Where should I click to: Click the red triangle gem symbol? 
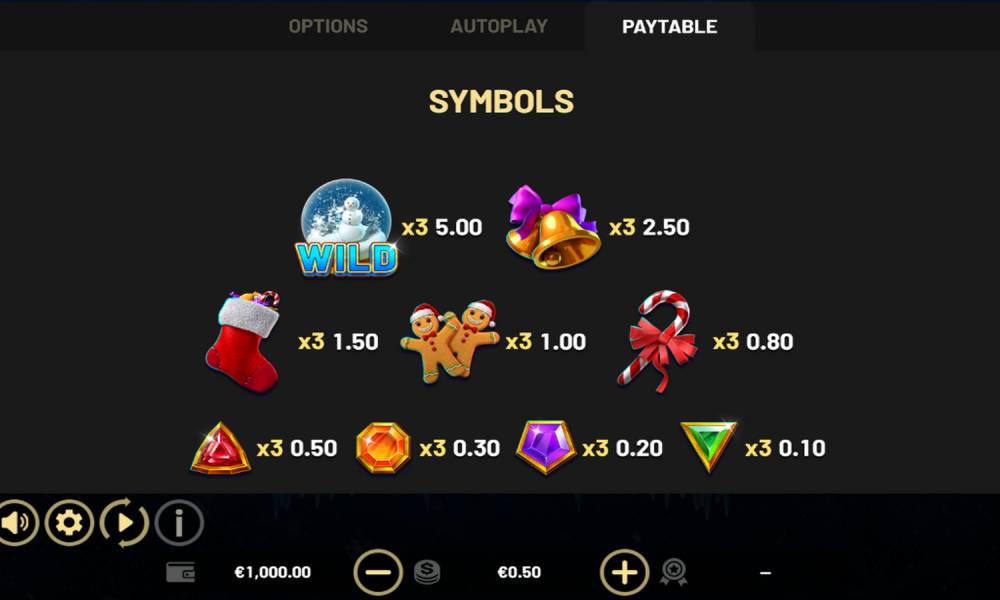[x=221, y=448]
